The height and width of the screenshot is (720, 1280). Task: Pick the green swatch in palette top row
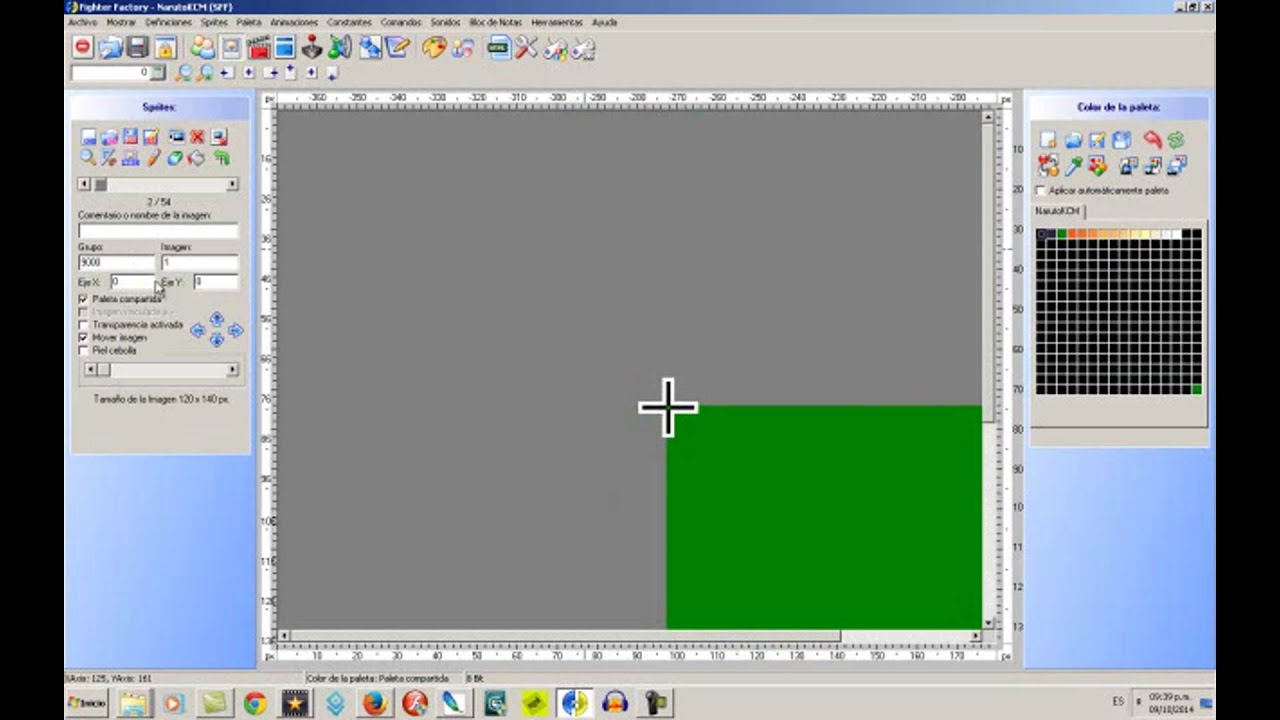click(x=1061, y=234)
